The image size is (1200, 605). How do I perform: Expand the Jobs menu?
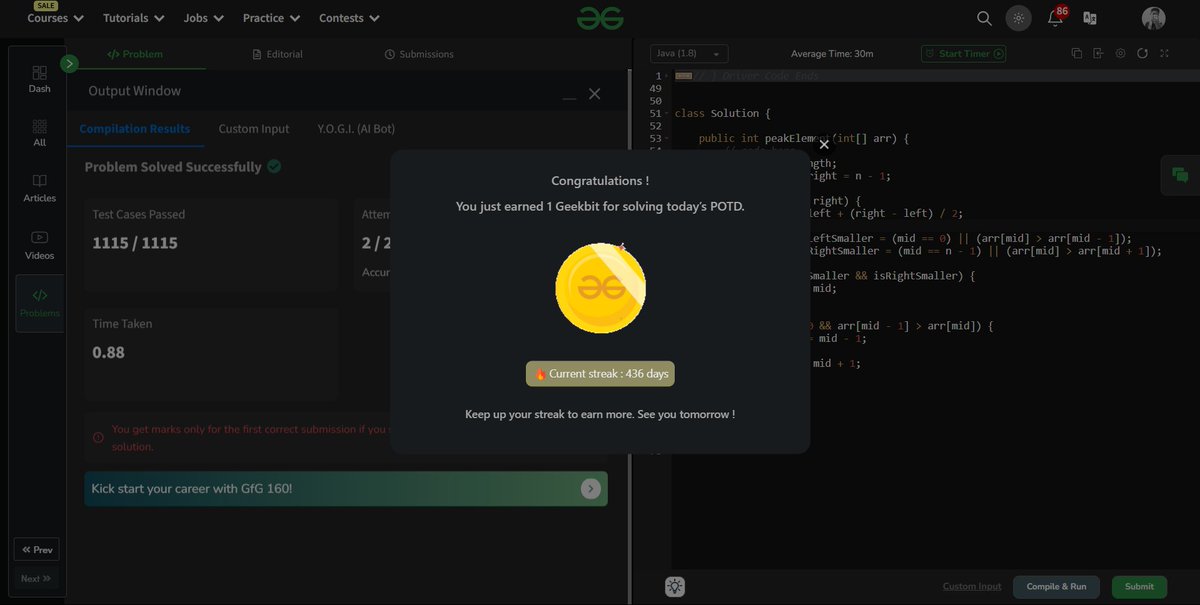203,18
